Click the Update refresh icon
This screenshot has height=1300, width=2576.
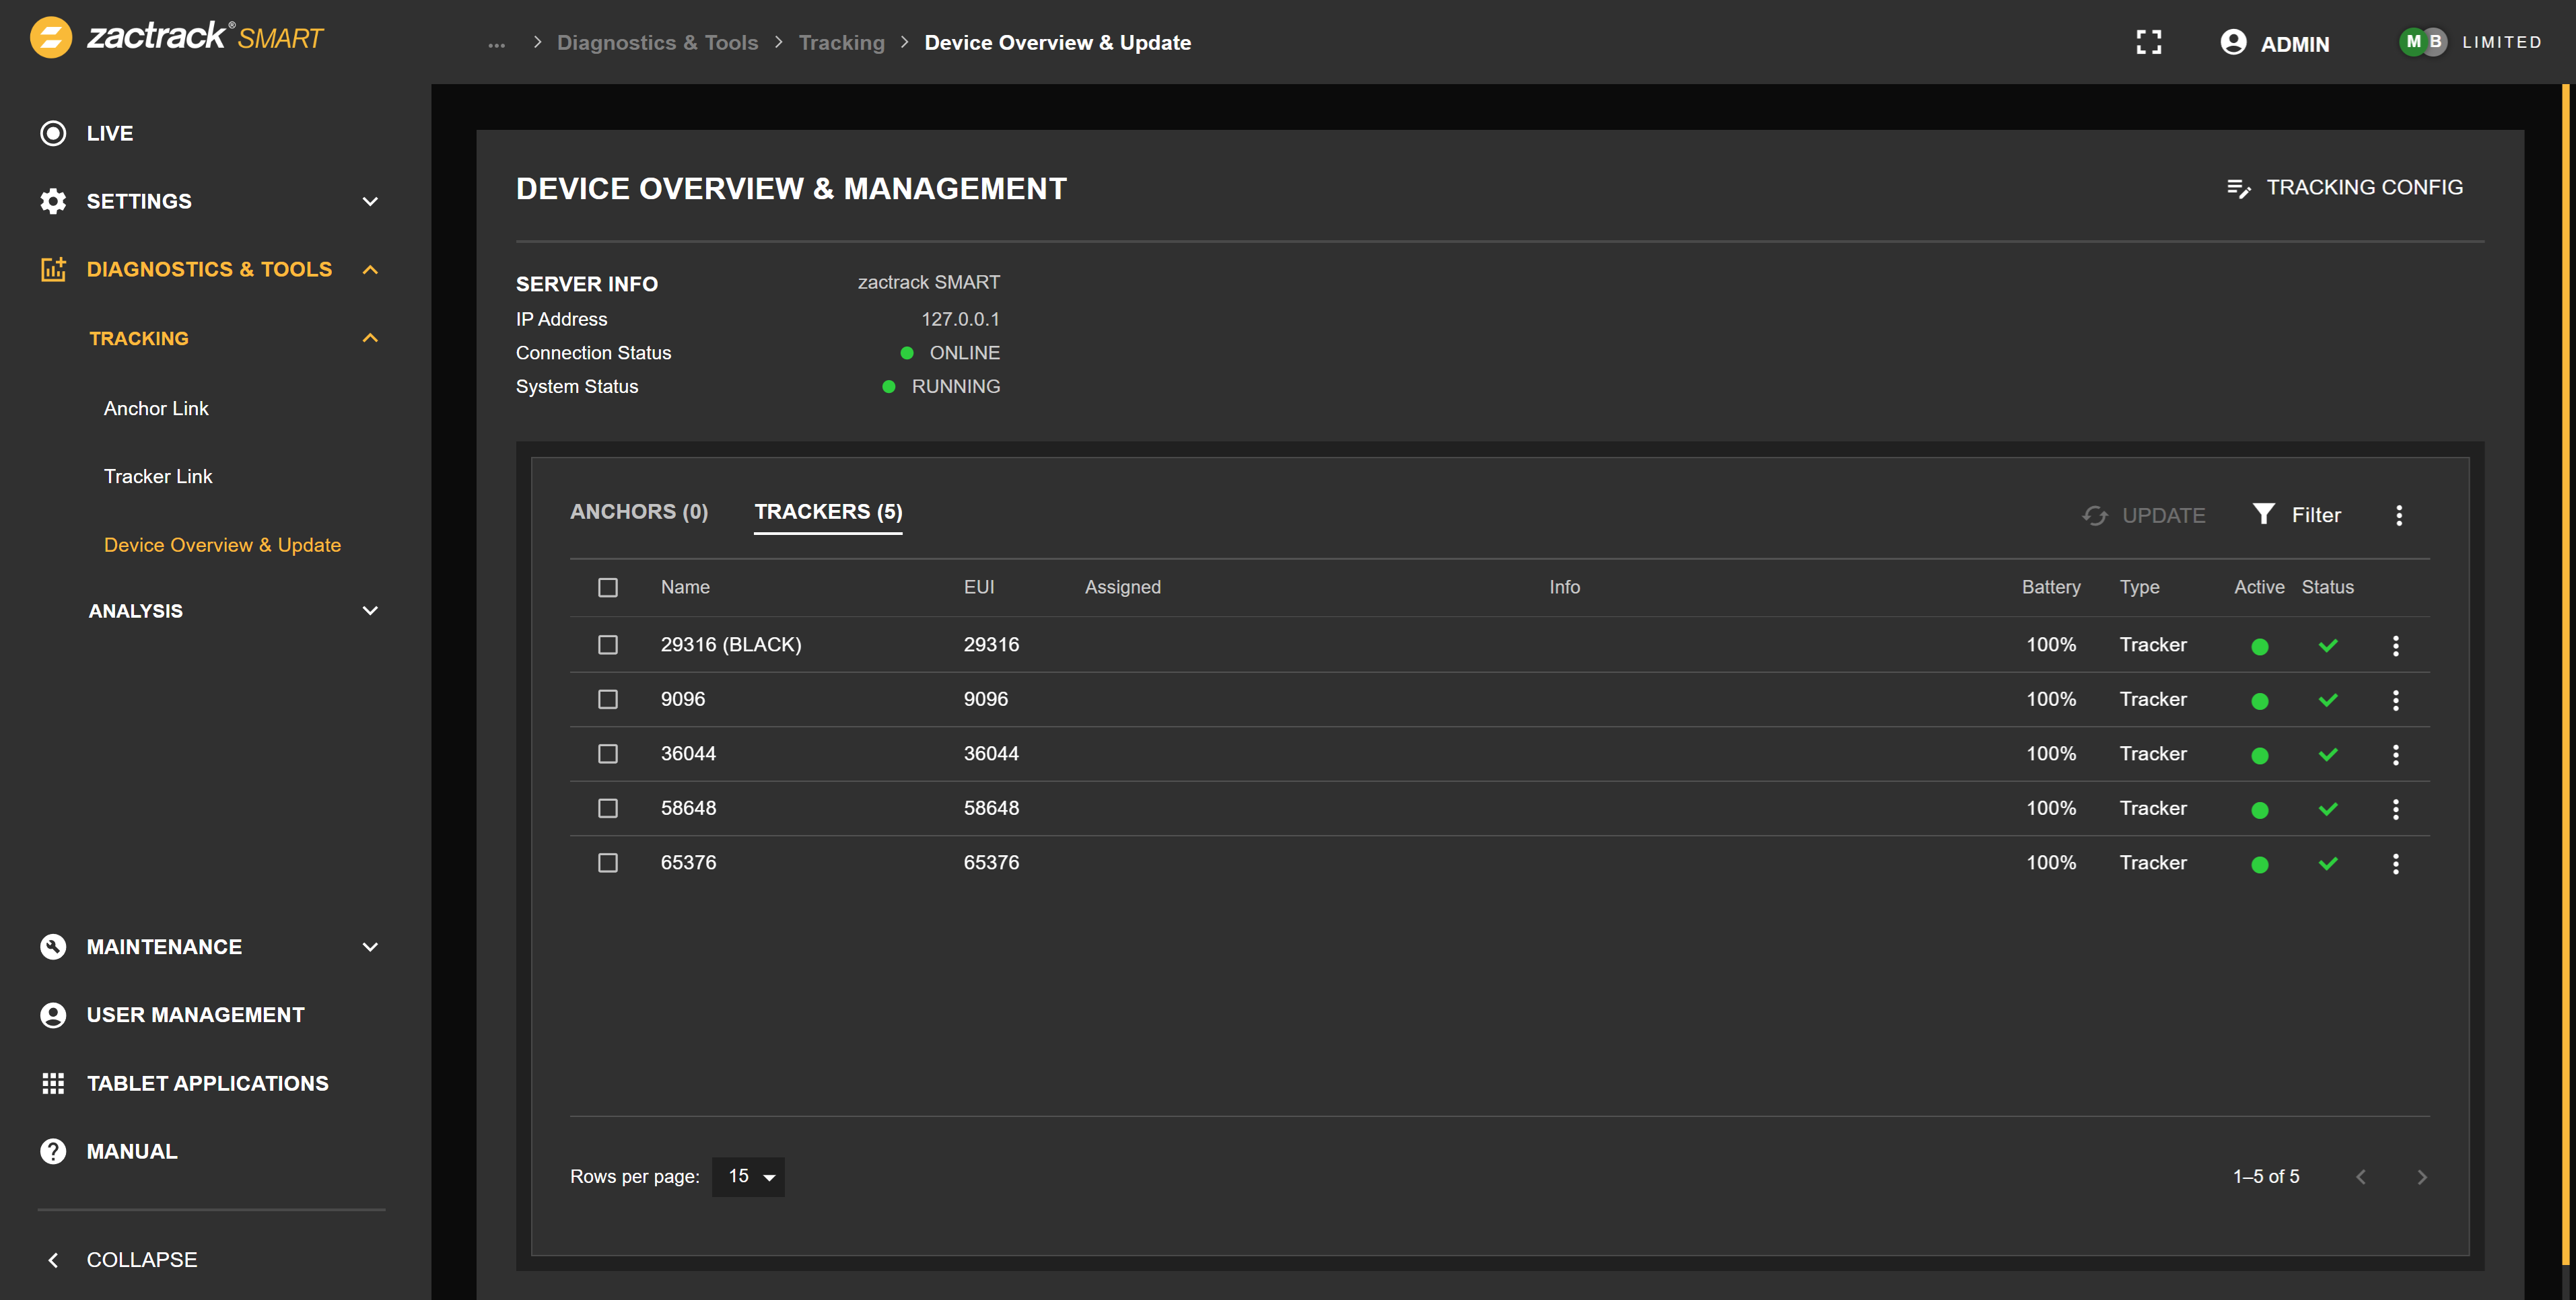pyautogui.click(x=2095, y=515)
